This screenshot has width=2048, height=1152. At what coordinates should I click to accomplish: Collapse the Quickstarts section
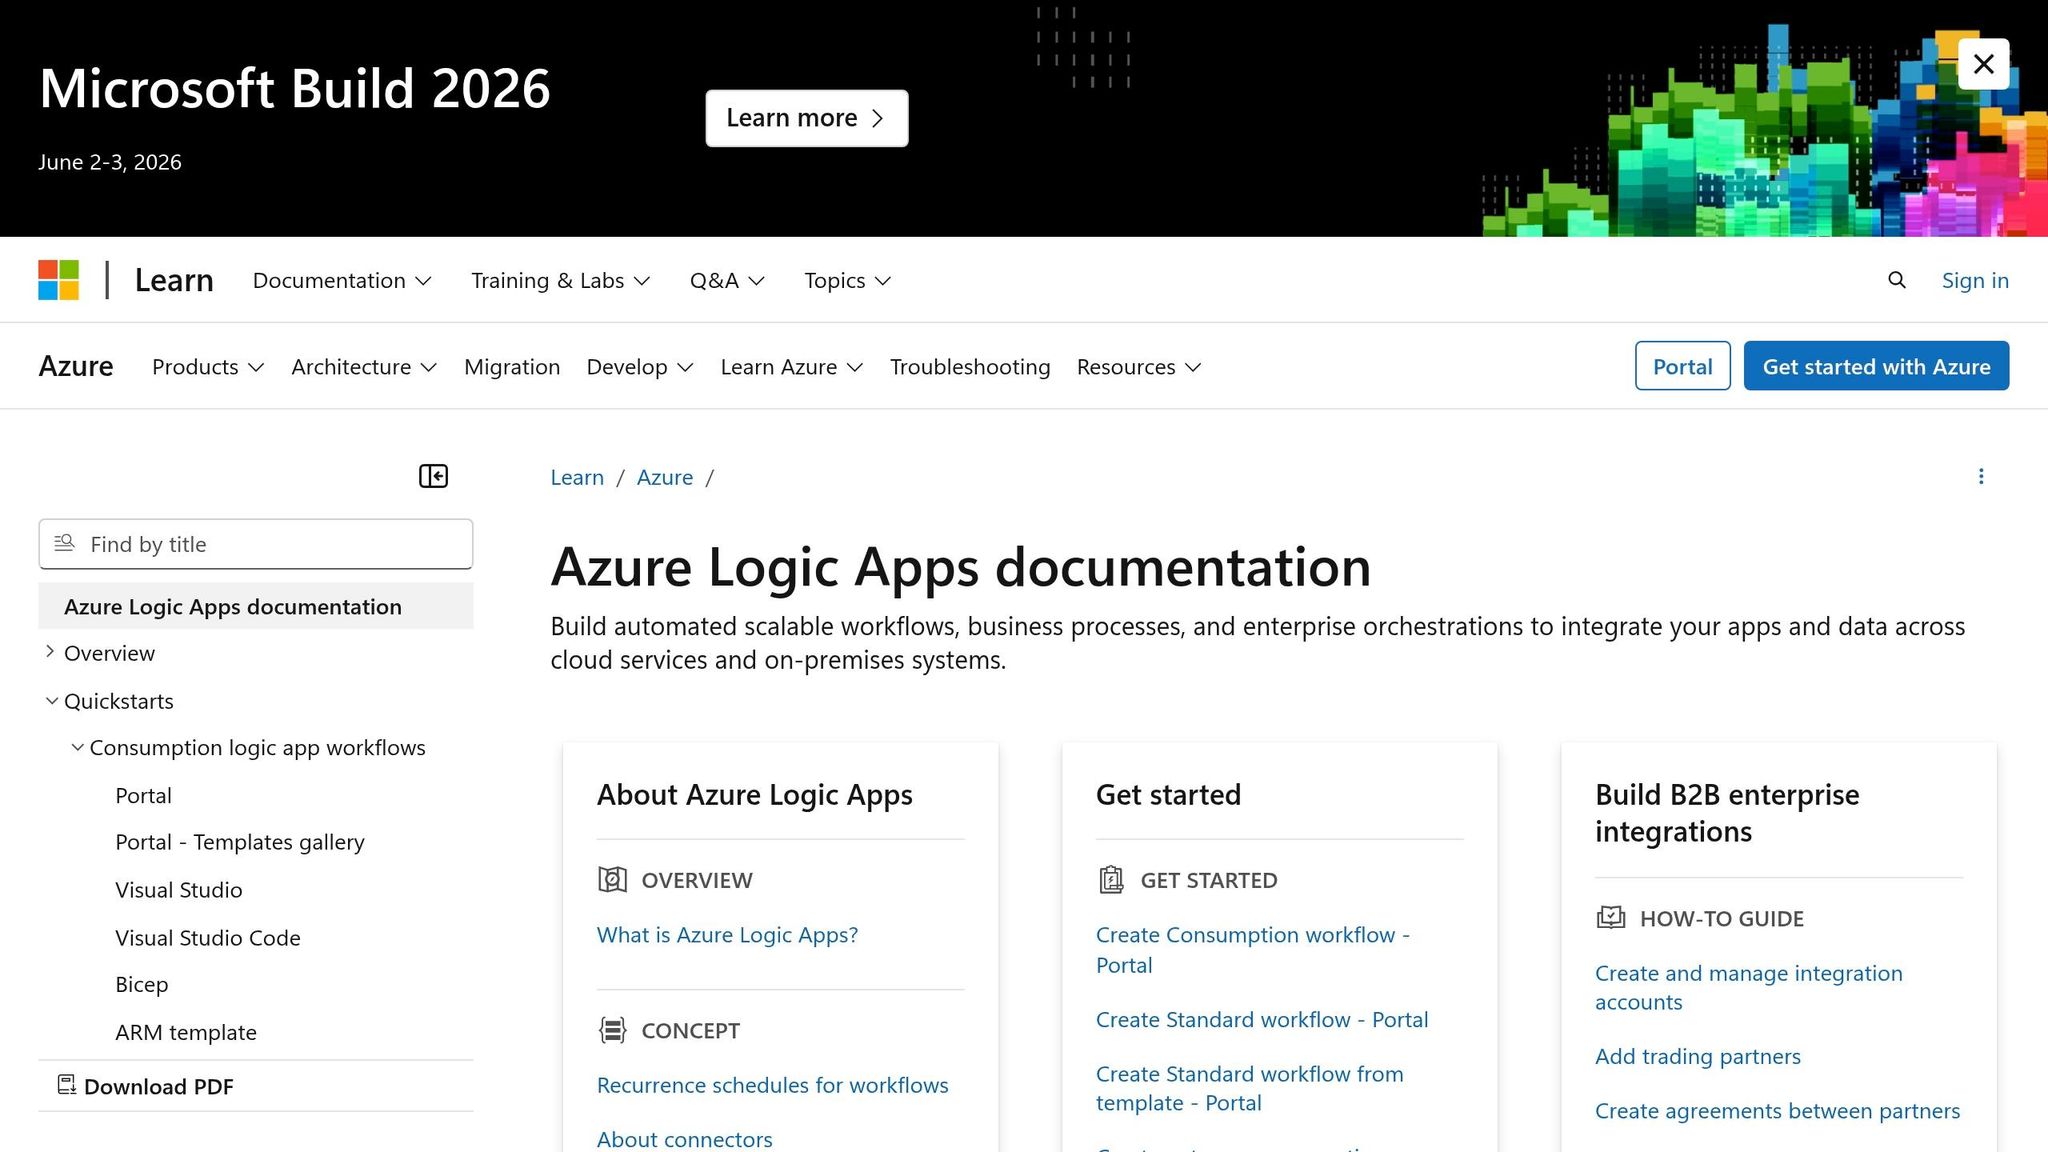52,700
